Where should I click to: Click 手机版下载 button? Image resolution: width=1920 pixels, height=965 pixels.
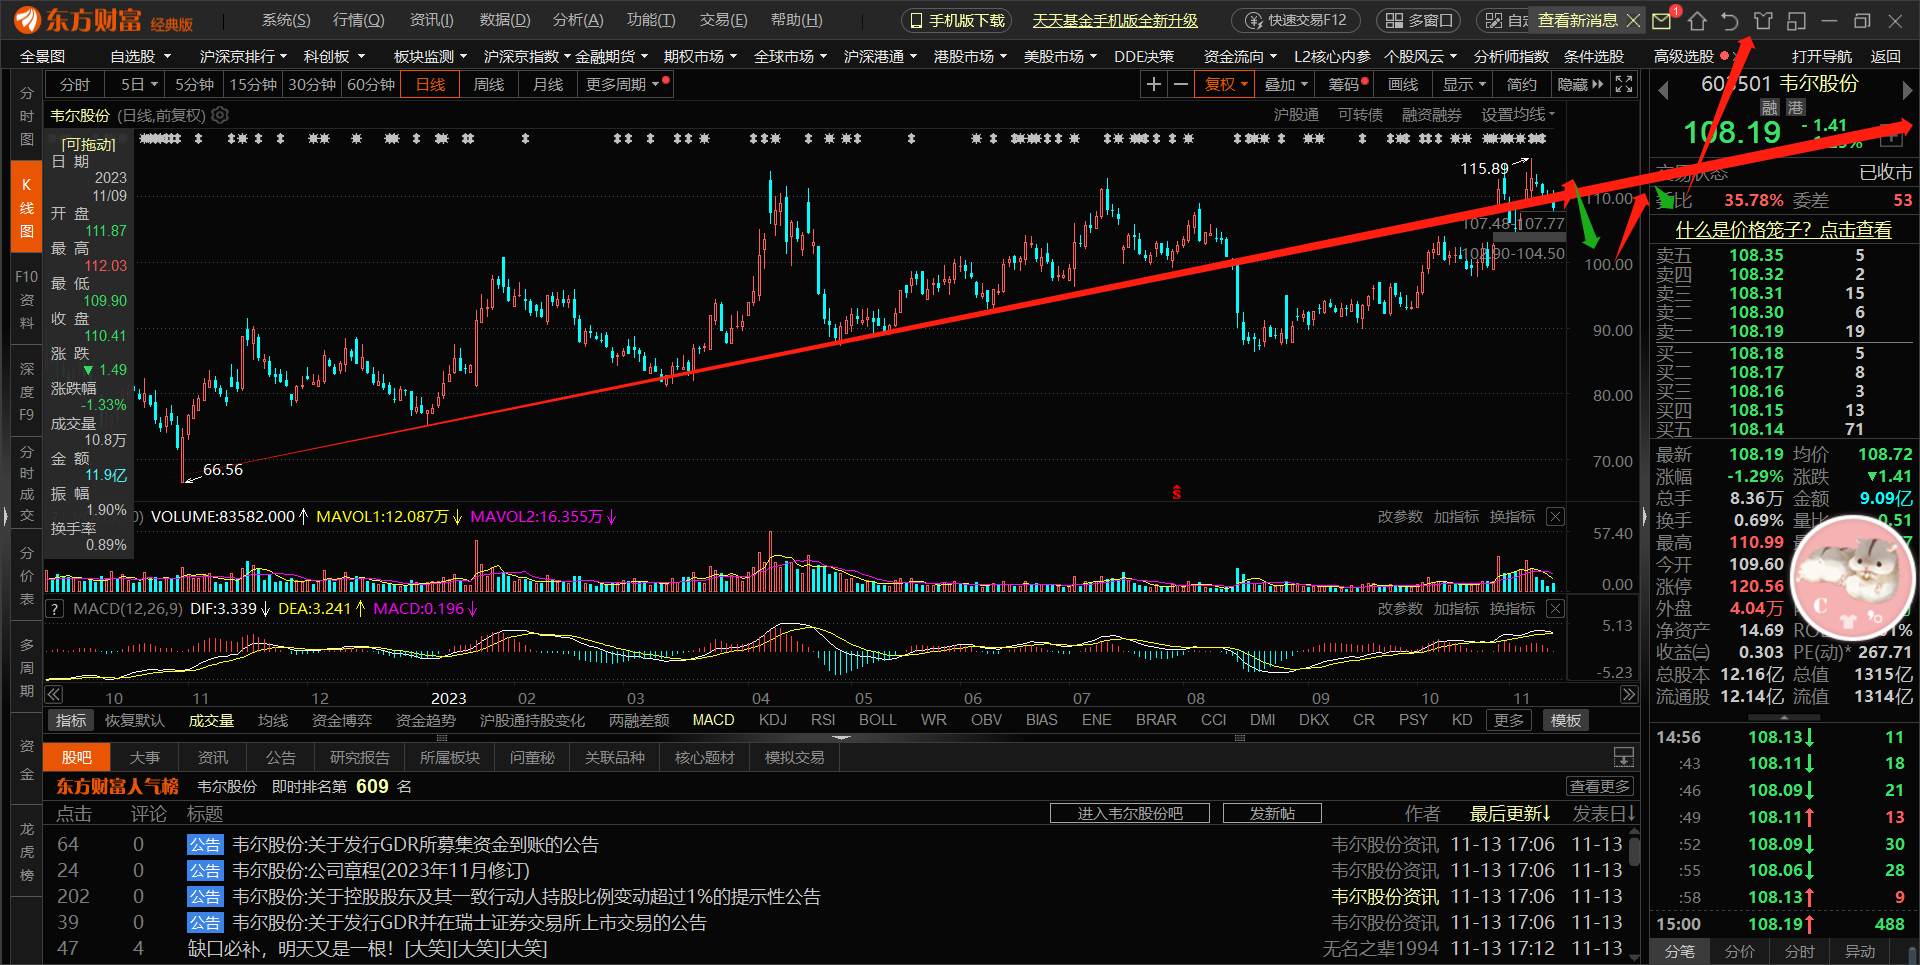point(957,20)
